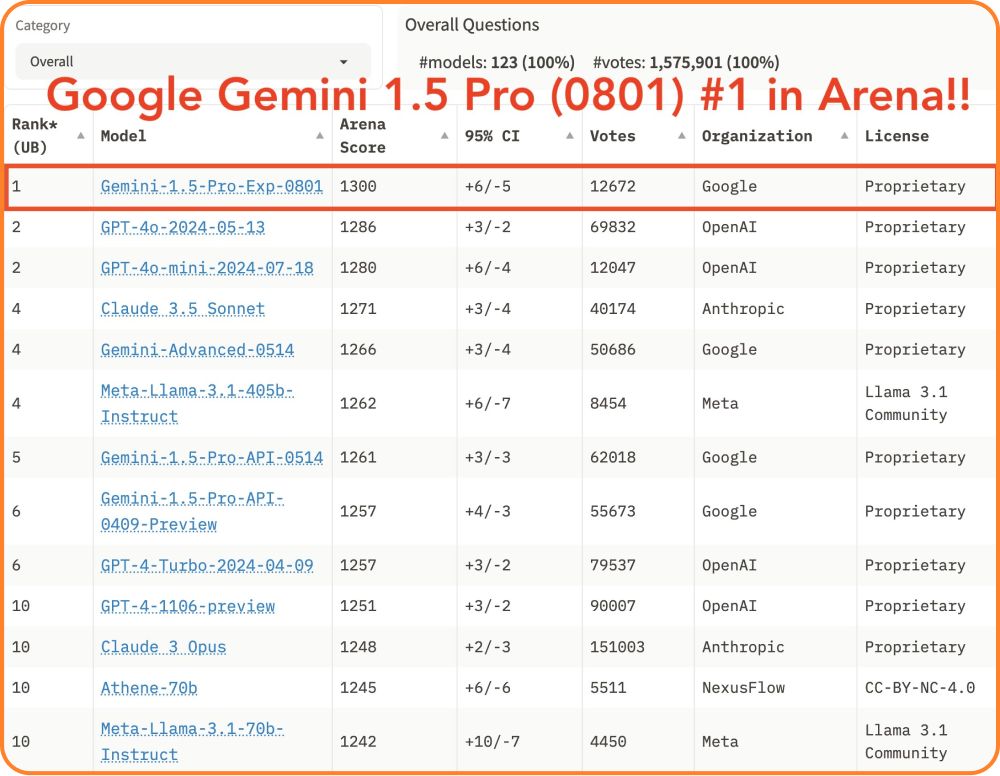1000x776 pixels.
Task: Click the Arena Score header text
Action: pyautogui.click(x=362, y=136)
